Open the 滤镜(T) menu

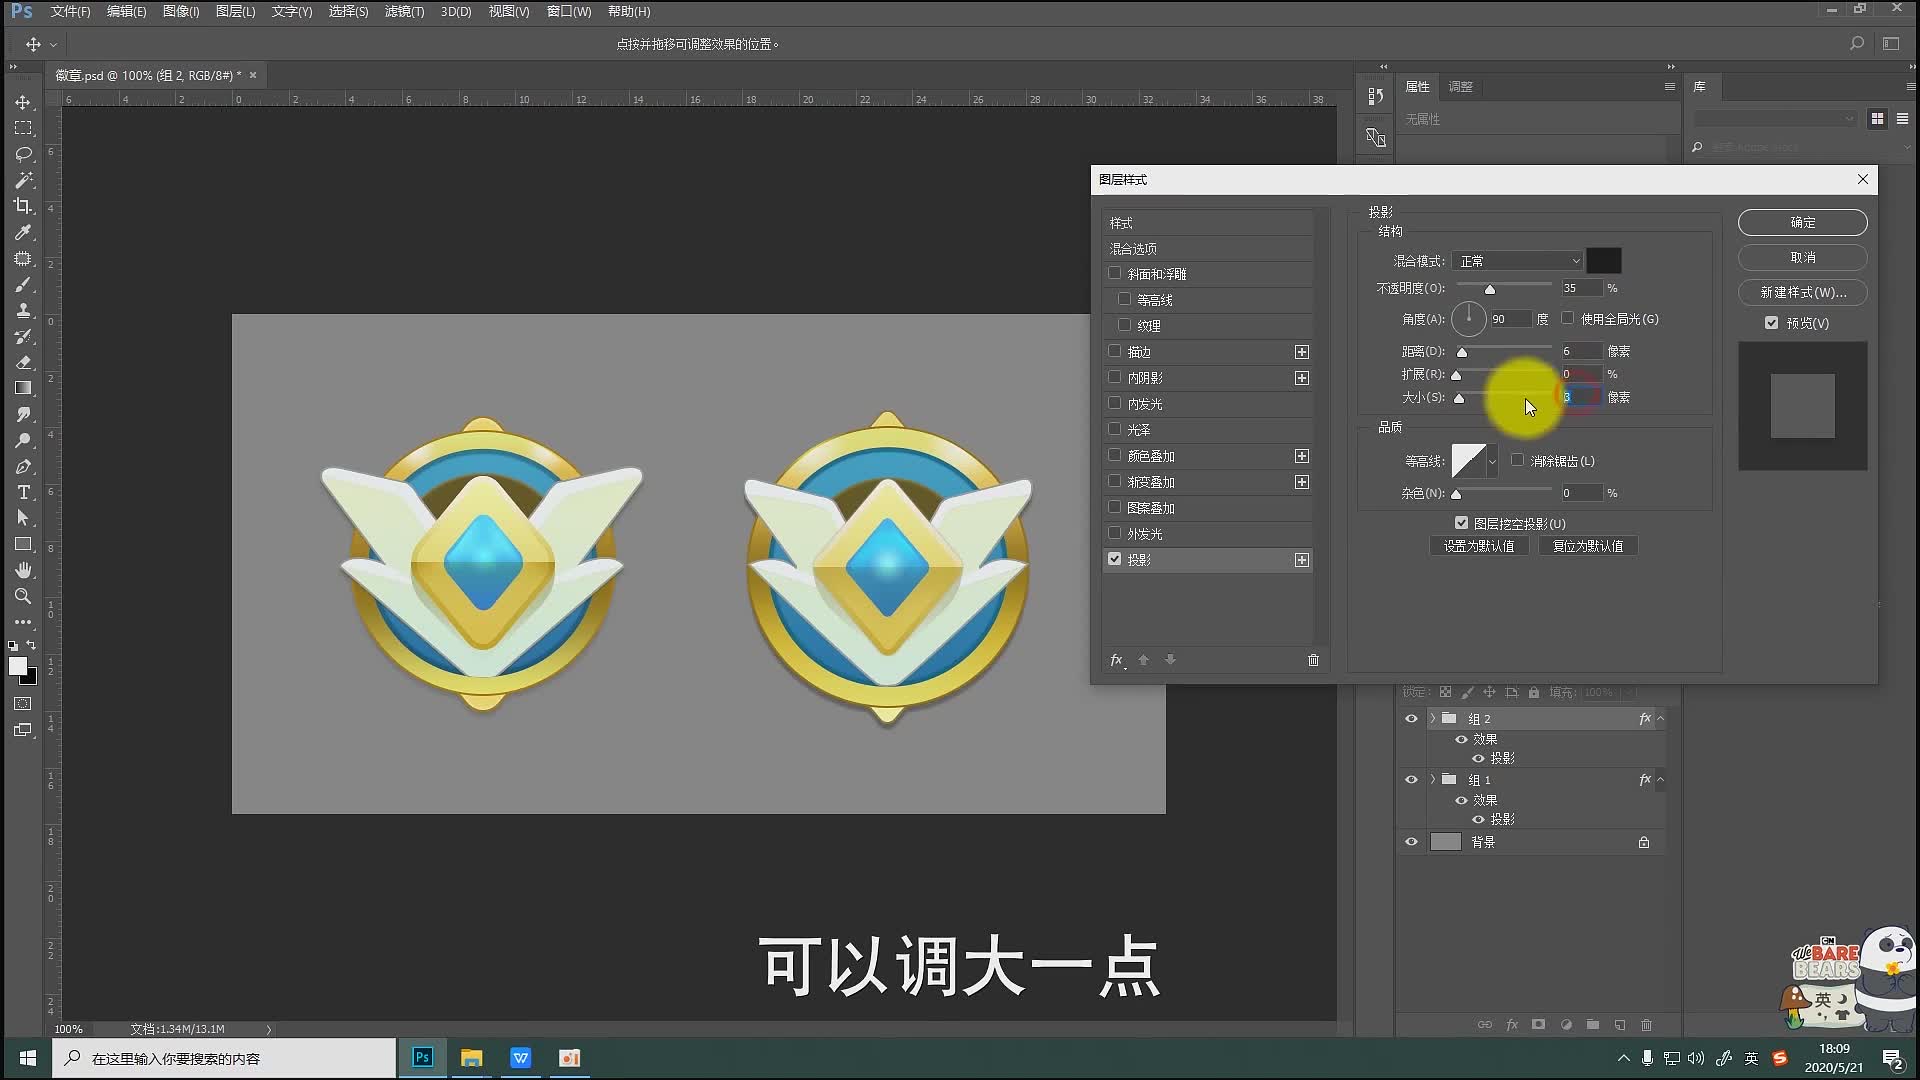coord(405,12)
